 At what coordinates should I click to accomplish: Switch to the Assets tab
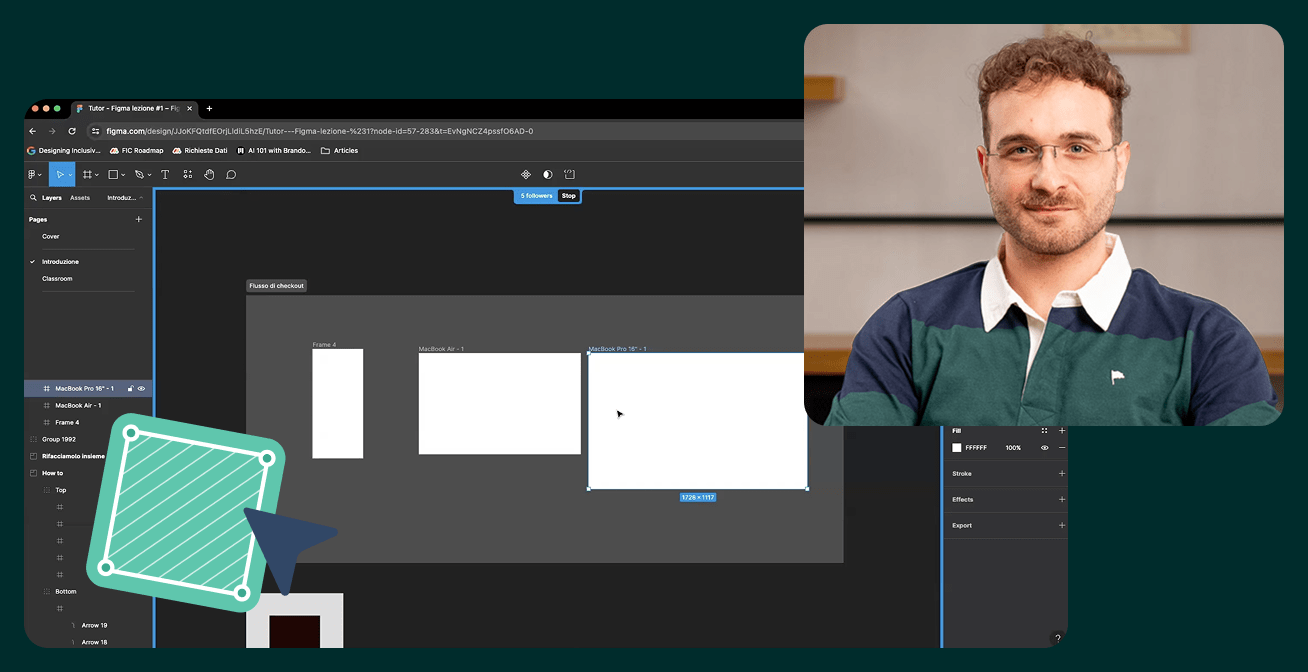coord(79,198)
